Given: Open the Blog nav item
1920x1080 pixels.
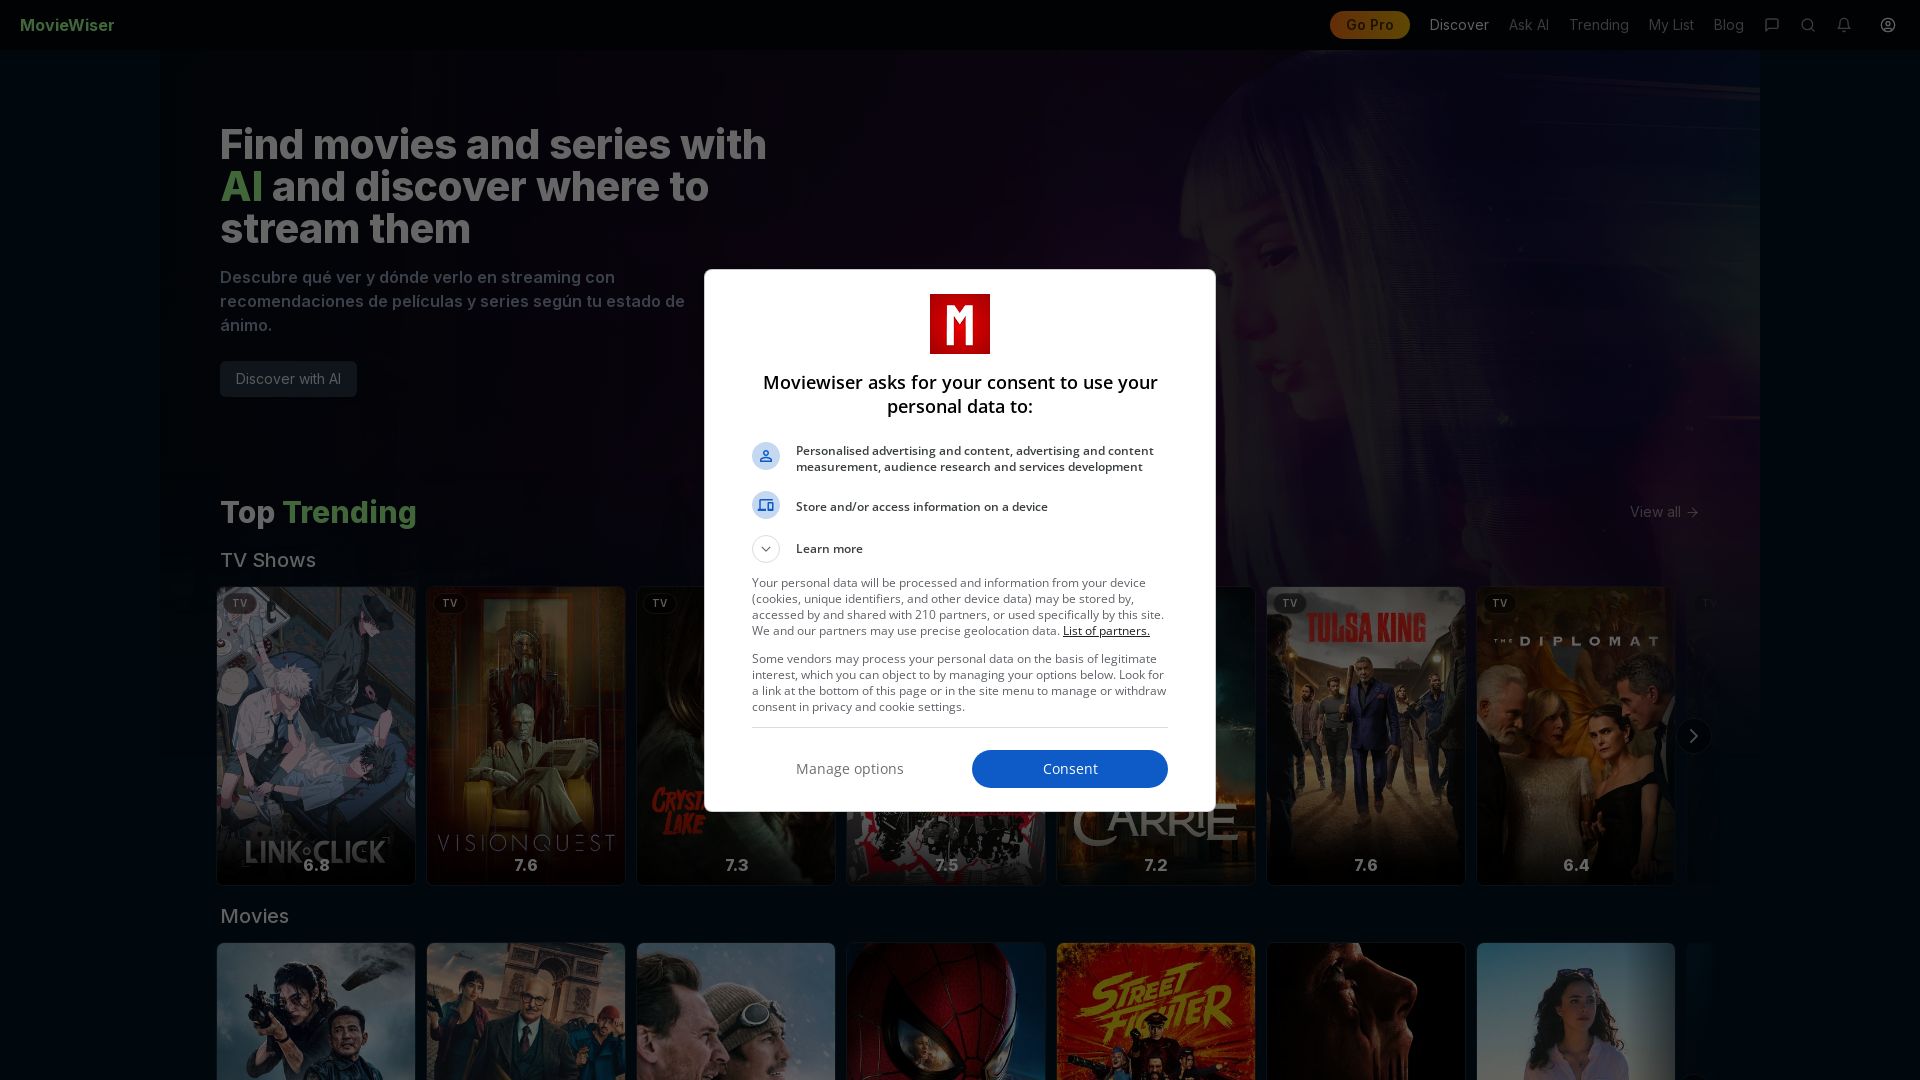Looking at the screenshot, I should [1728, 25].
